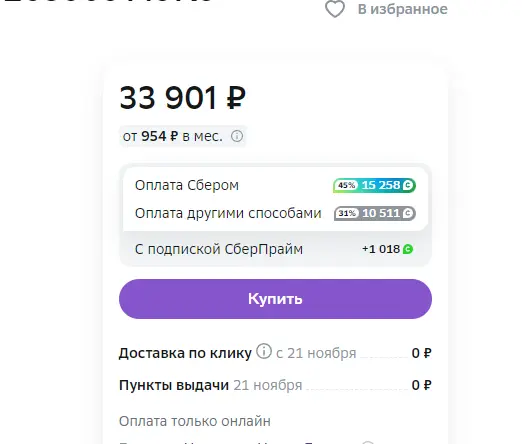Select "Доставка по клику" delivery option
This screenshot has height=444, width=522.
point(275,353)
